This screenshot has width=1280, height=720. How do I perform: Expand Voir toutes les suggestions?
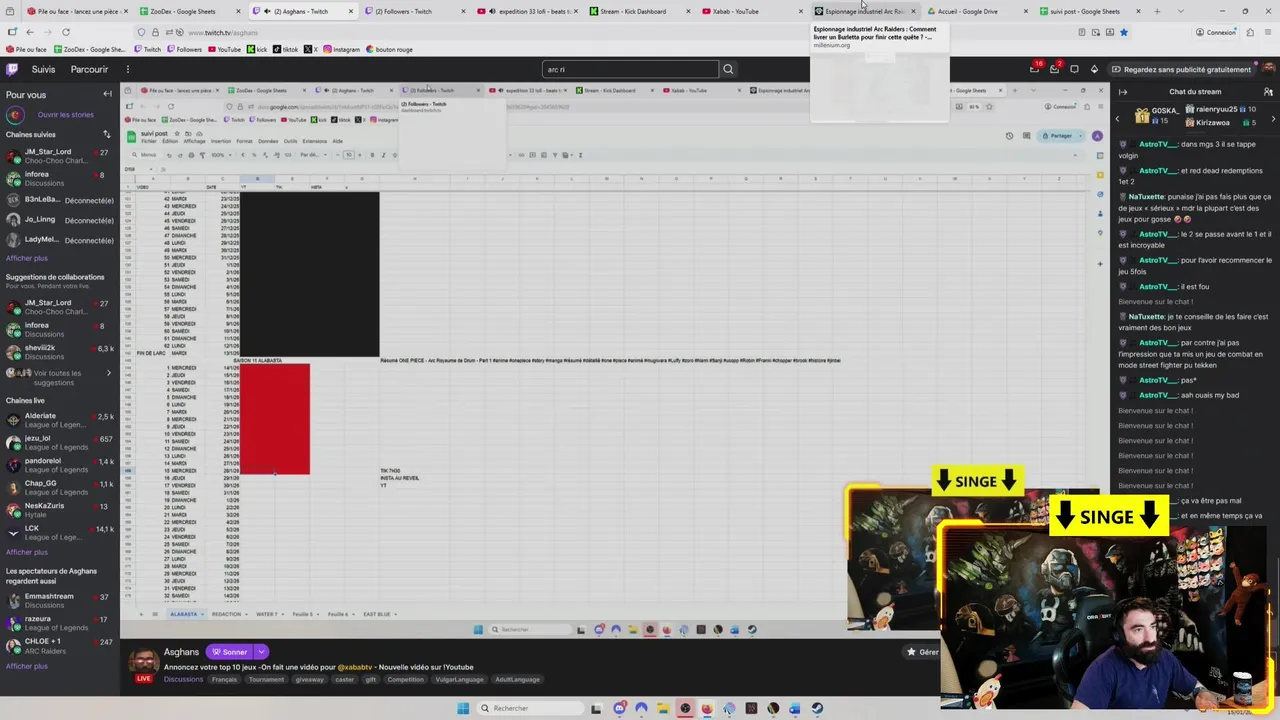click(x=60, y=377)
